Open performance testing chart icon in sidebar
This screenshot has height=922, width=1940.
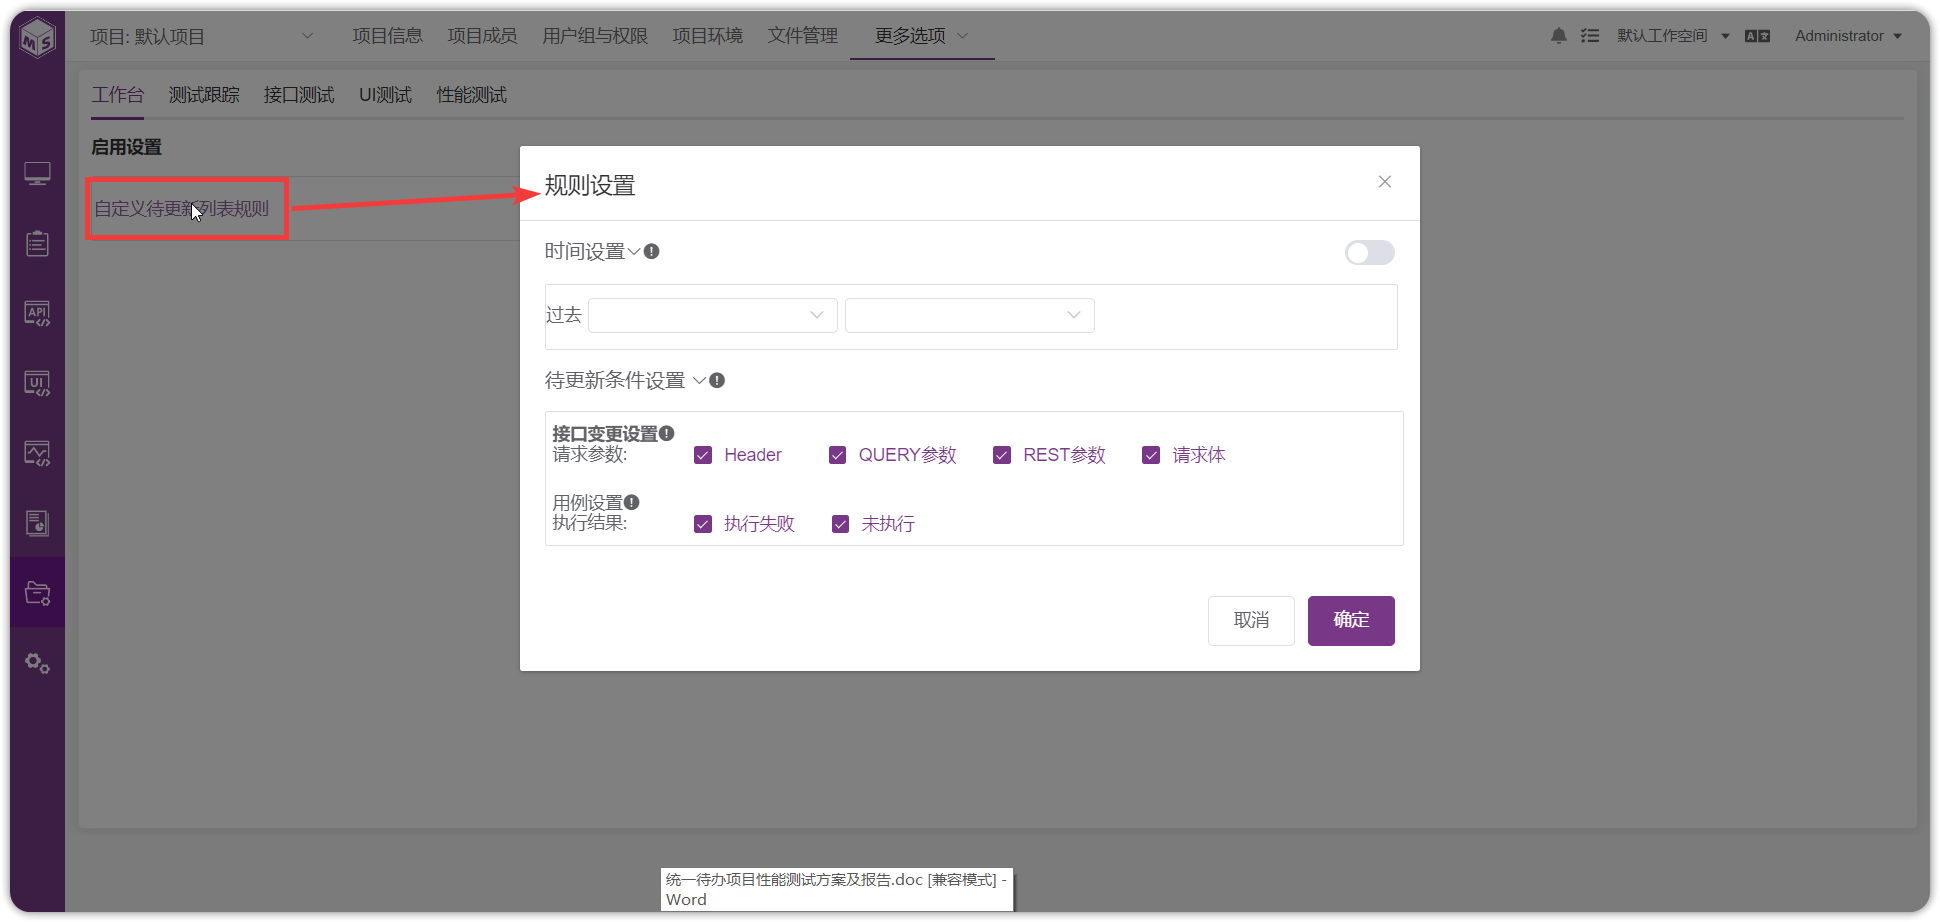pos(37,454)
